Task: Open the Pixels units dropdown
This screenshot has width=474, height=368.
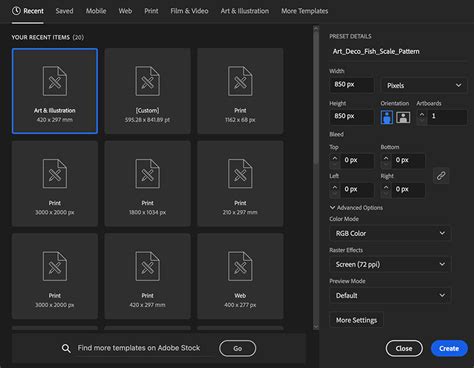Action: coord(424,85)
